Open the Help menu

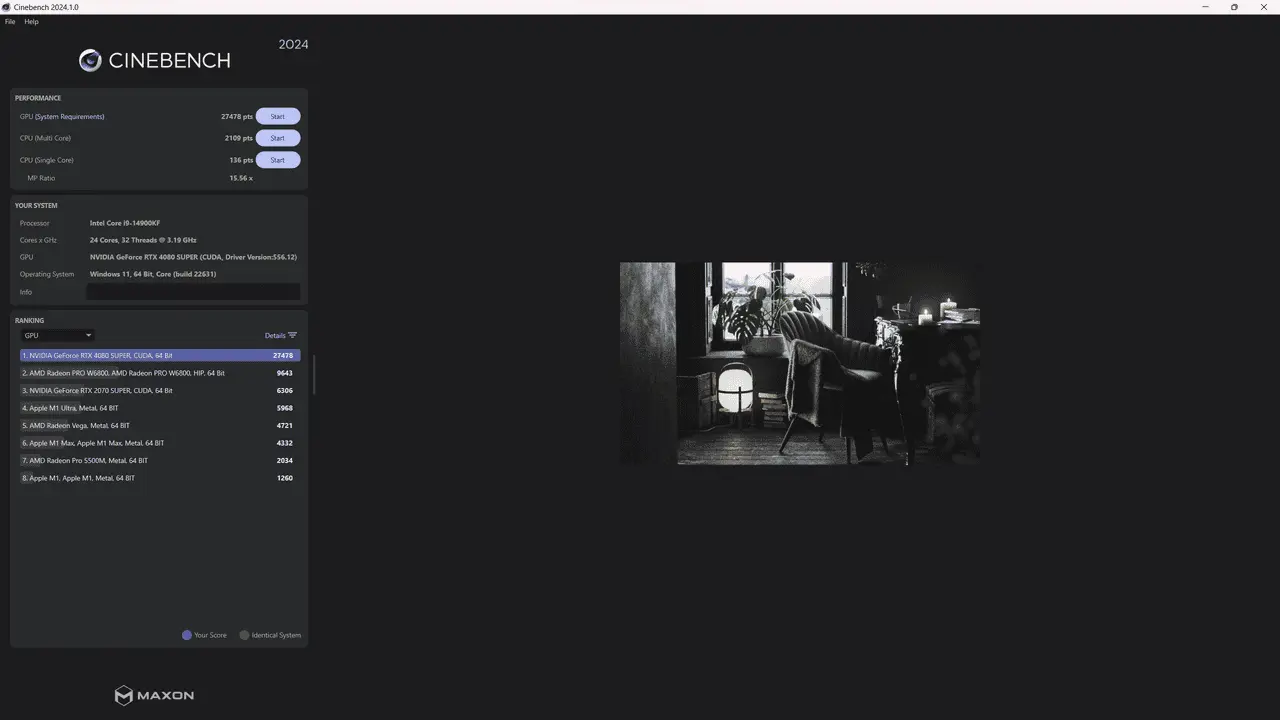click(x=31, y=21)
